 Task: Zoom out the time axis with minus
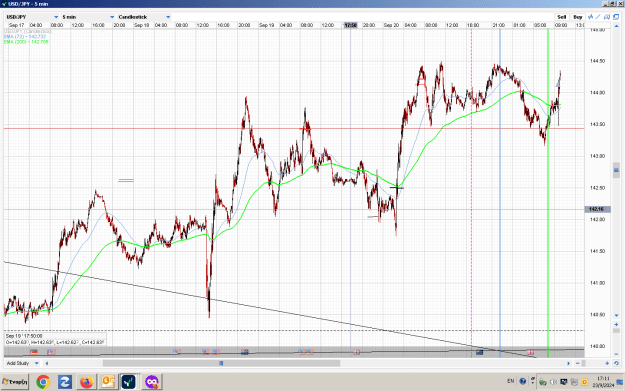(x=578, y=363)
